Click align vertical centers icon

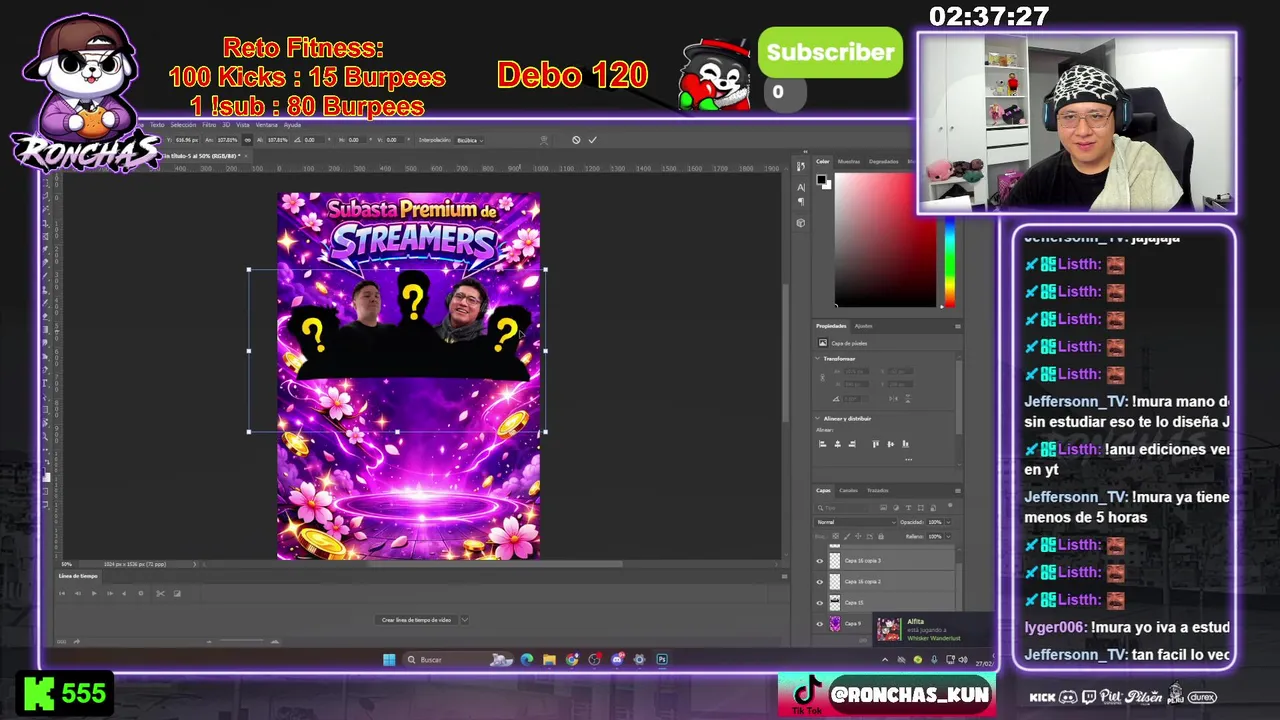(x=891, y=444)
